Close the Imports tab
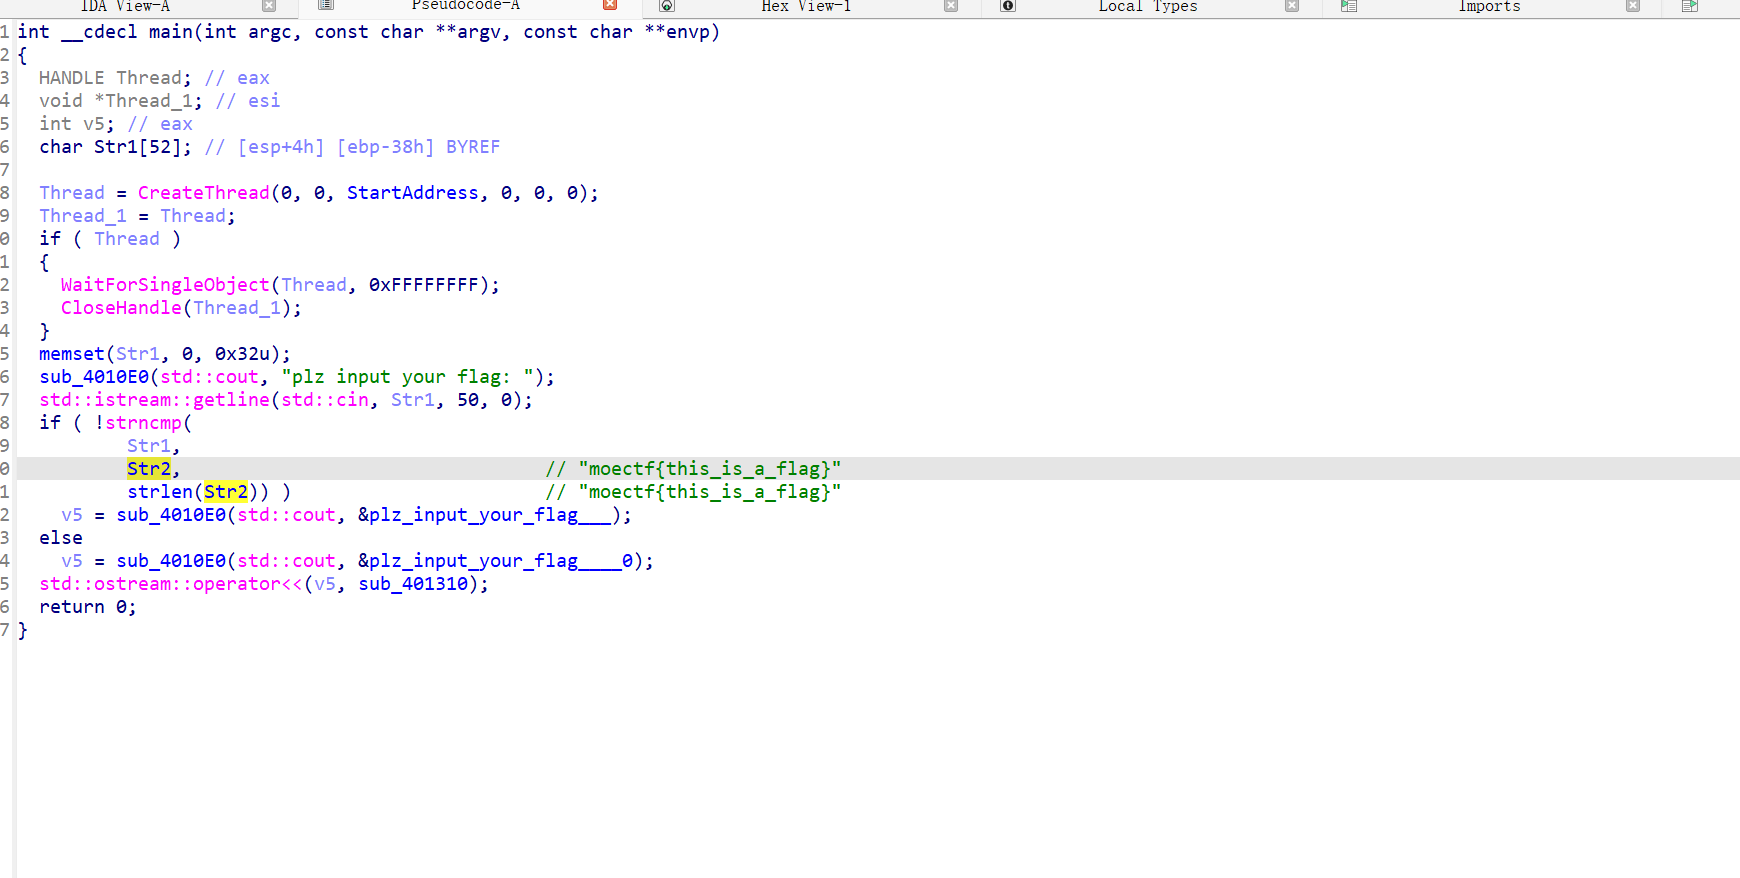 (1633, 6)
